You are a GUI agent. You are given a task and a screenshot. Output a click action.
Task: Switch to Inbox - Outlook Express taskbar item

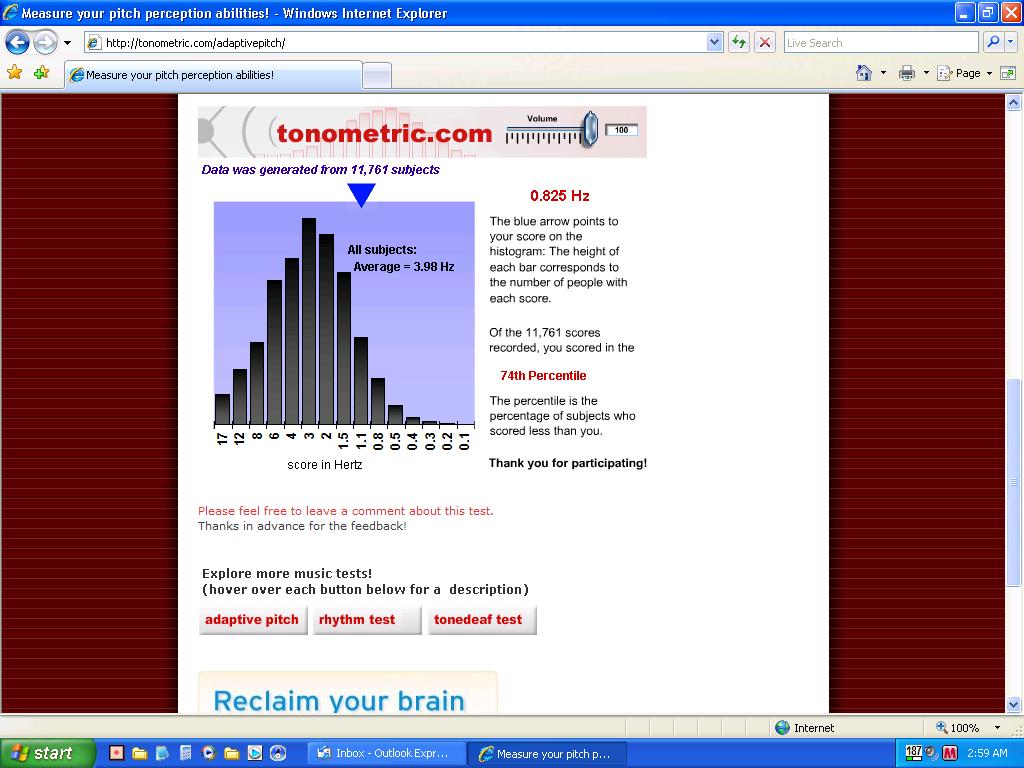[x=386, y=753]
